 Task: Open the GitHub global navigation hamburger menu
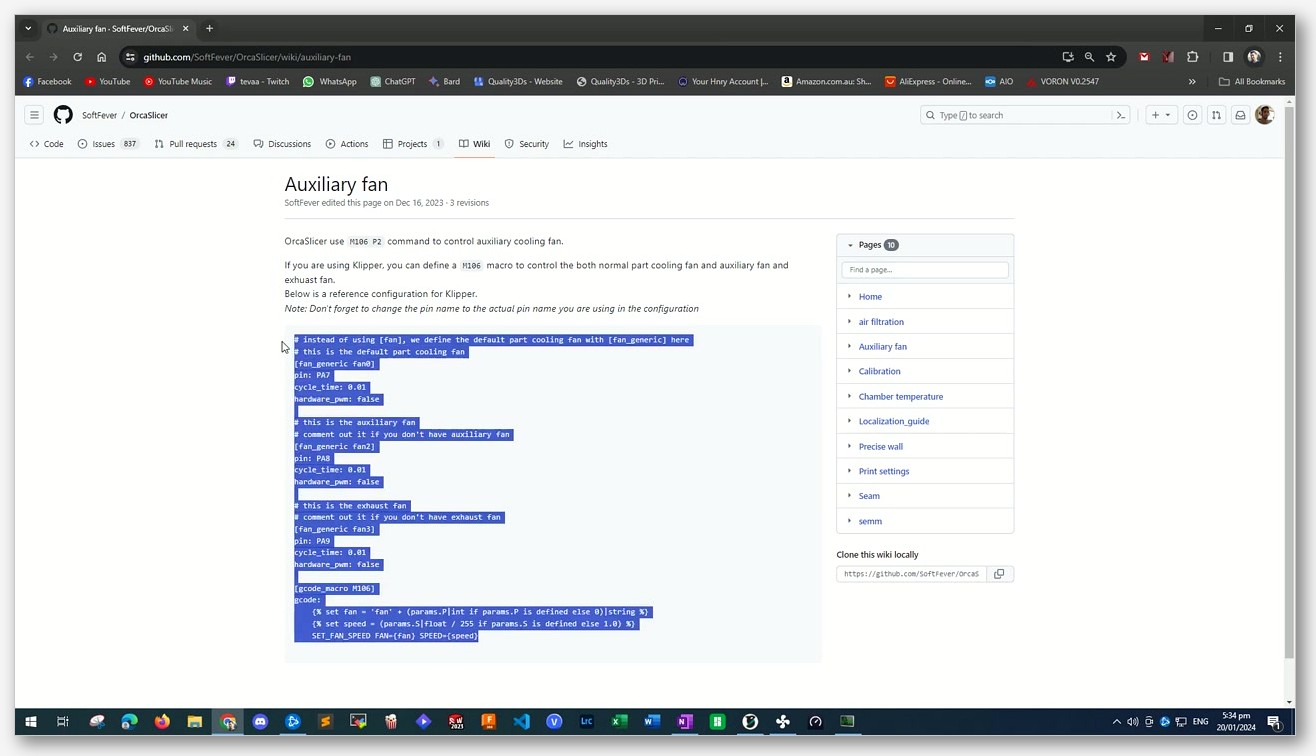pos(34,115)
